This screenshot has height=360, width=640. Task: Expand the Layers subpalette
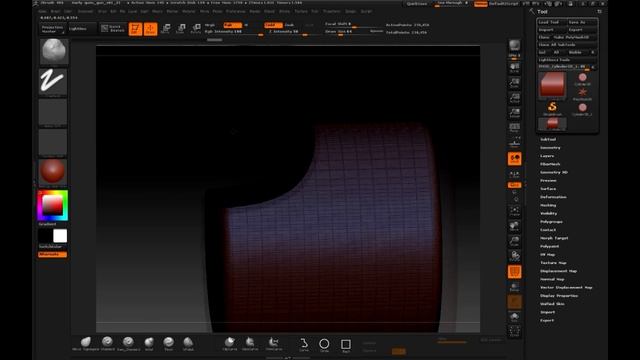[x=547, y=156]
